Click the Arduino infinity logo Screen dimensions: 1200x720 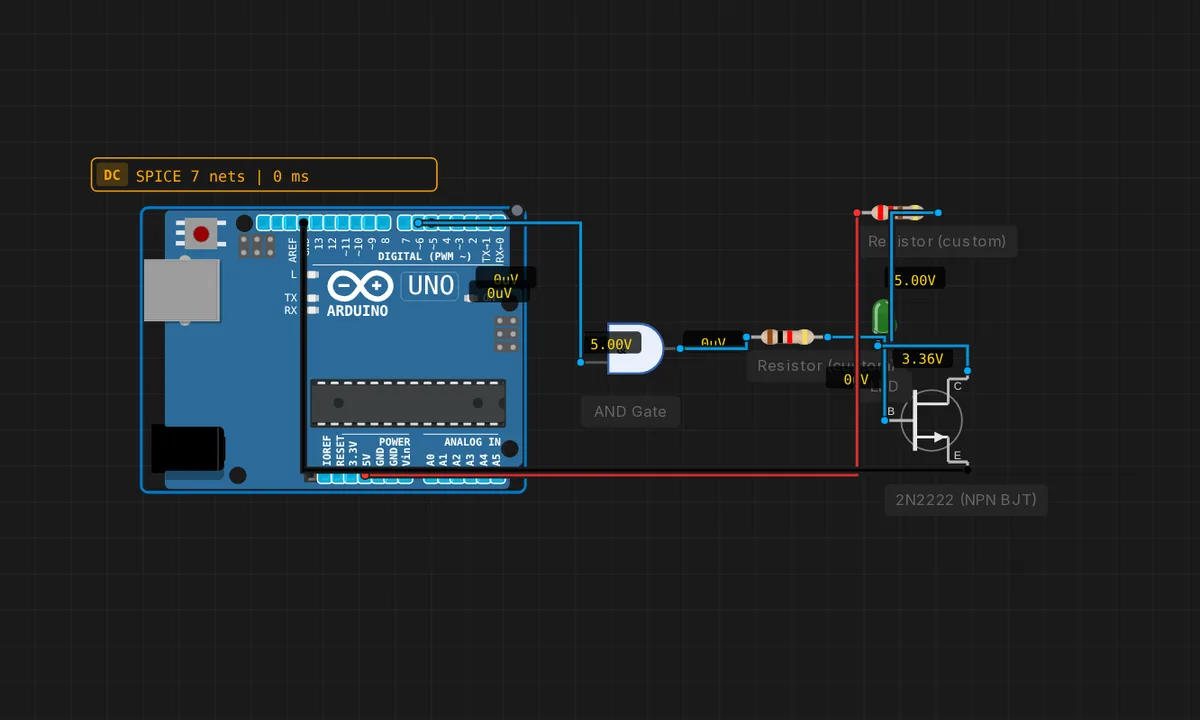[x=360, y=286]
